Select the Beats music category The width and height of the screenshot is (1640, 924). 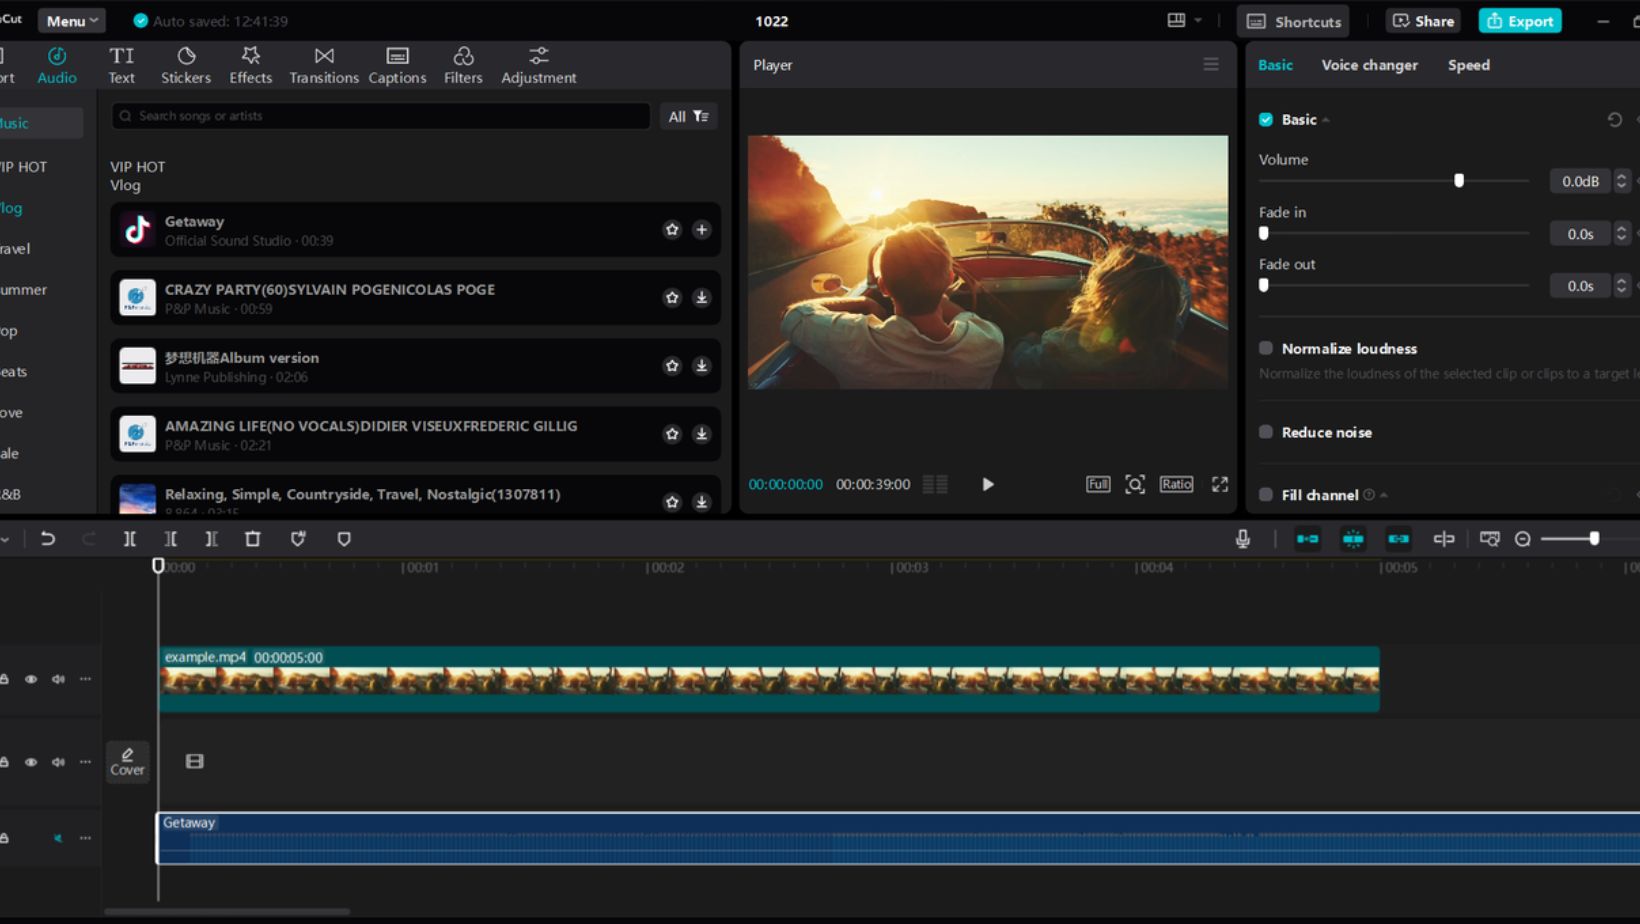coord(14,372)
